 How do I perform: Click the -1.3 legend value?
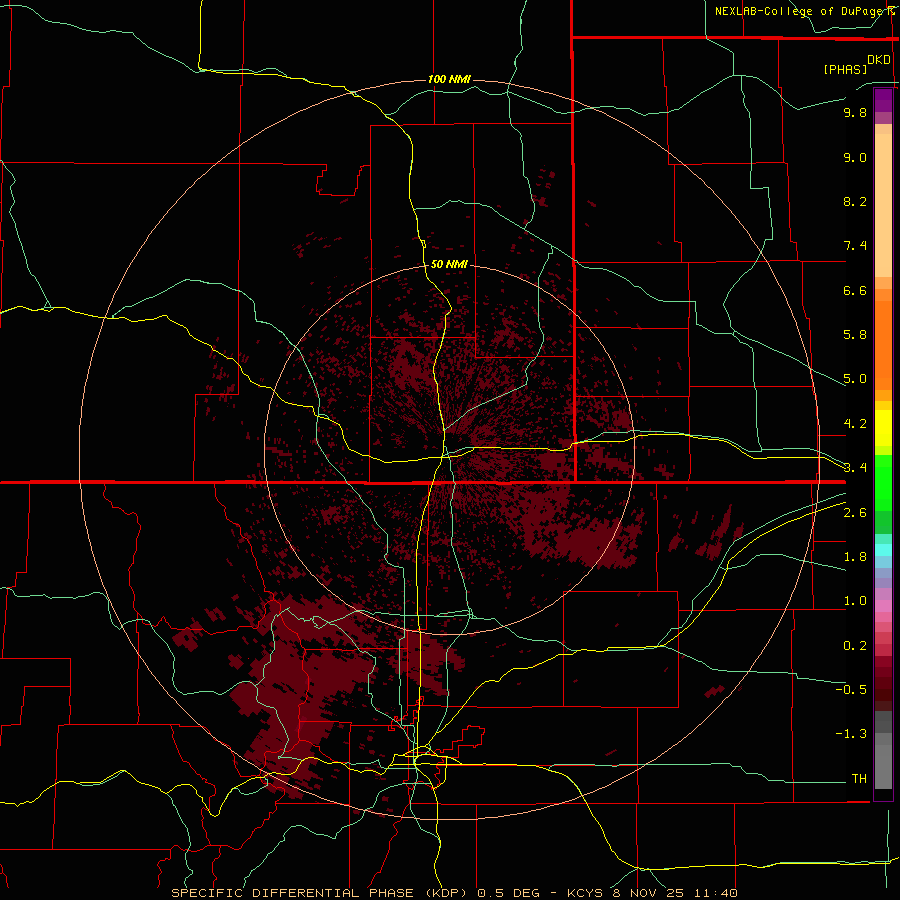point(851,734)
